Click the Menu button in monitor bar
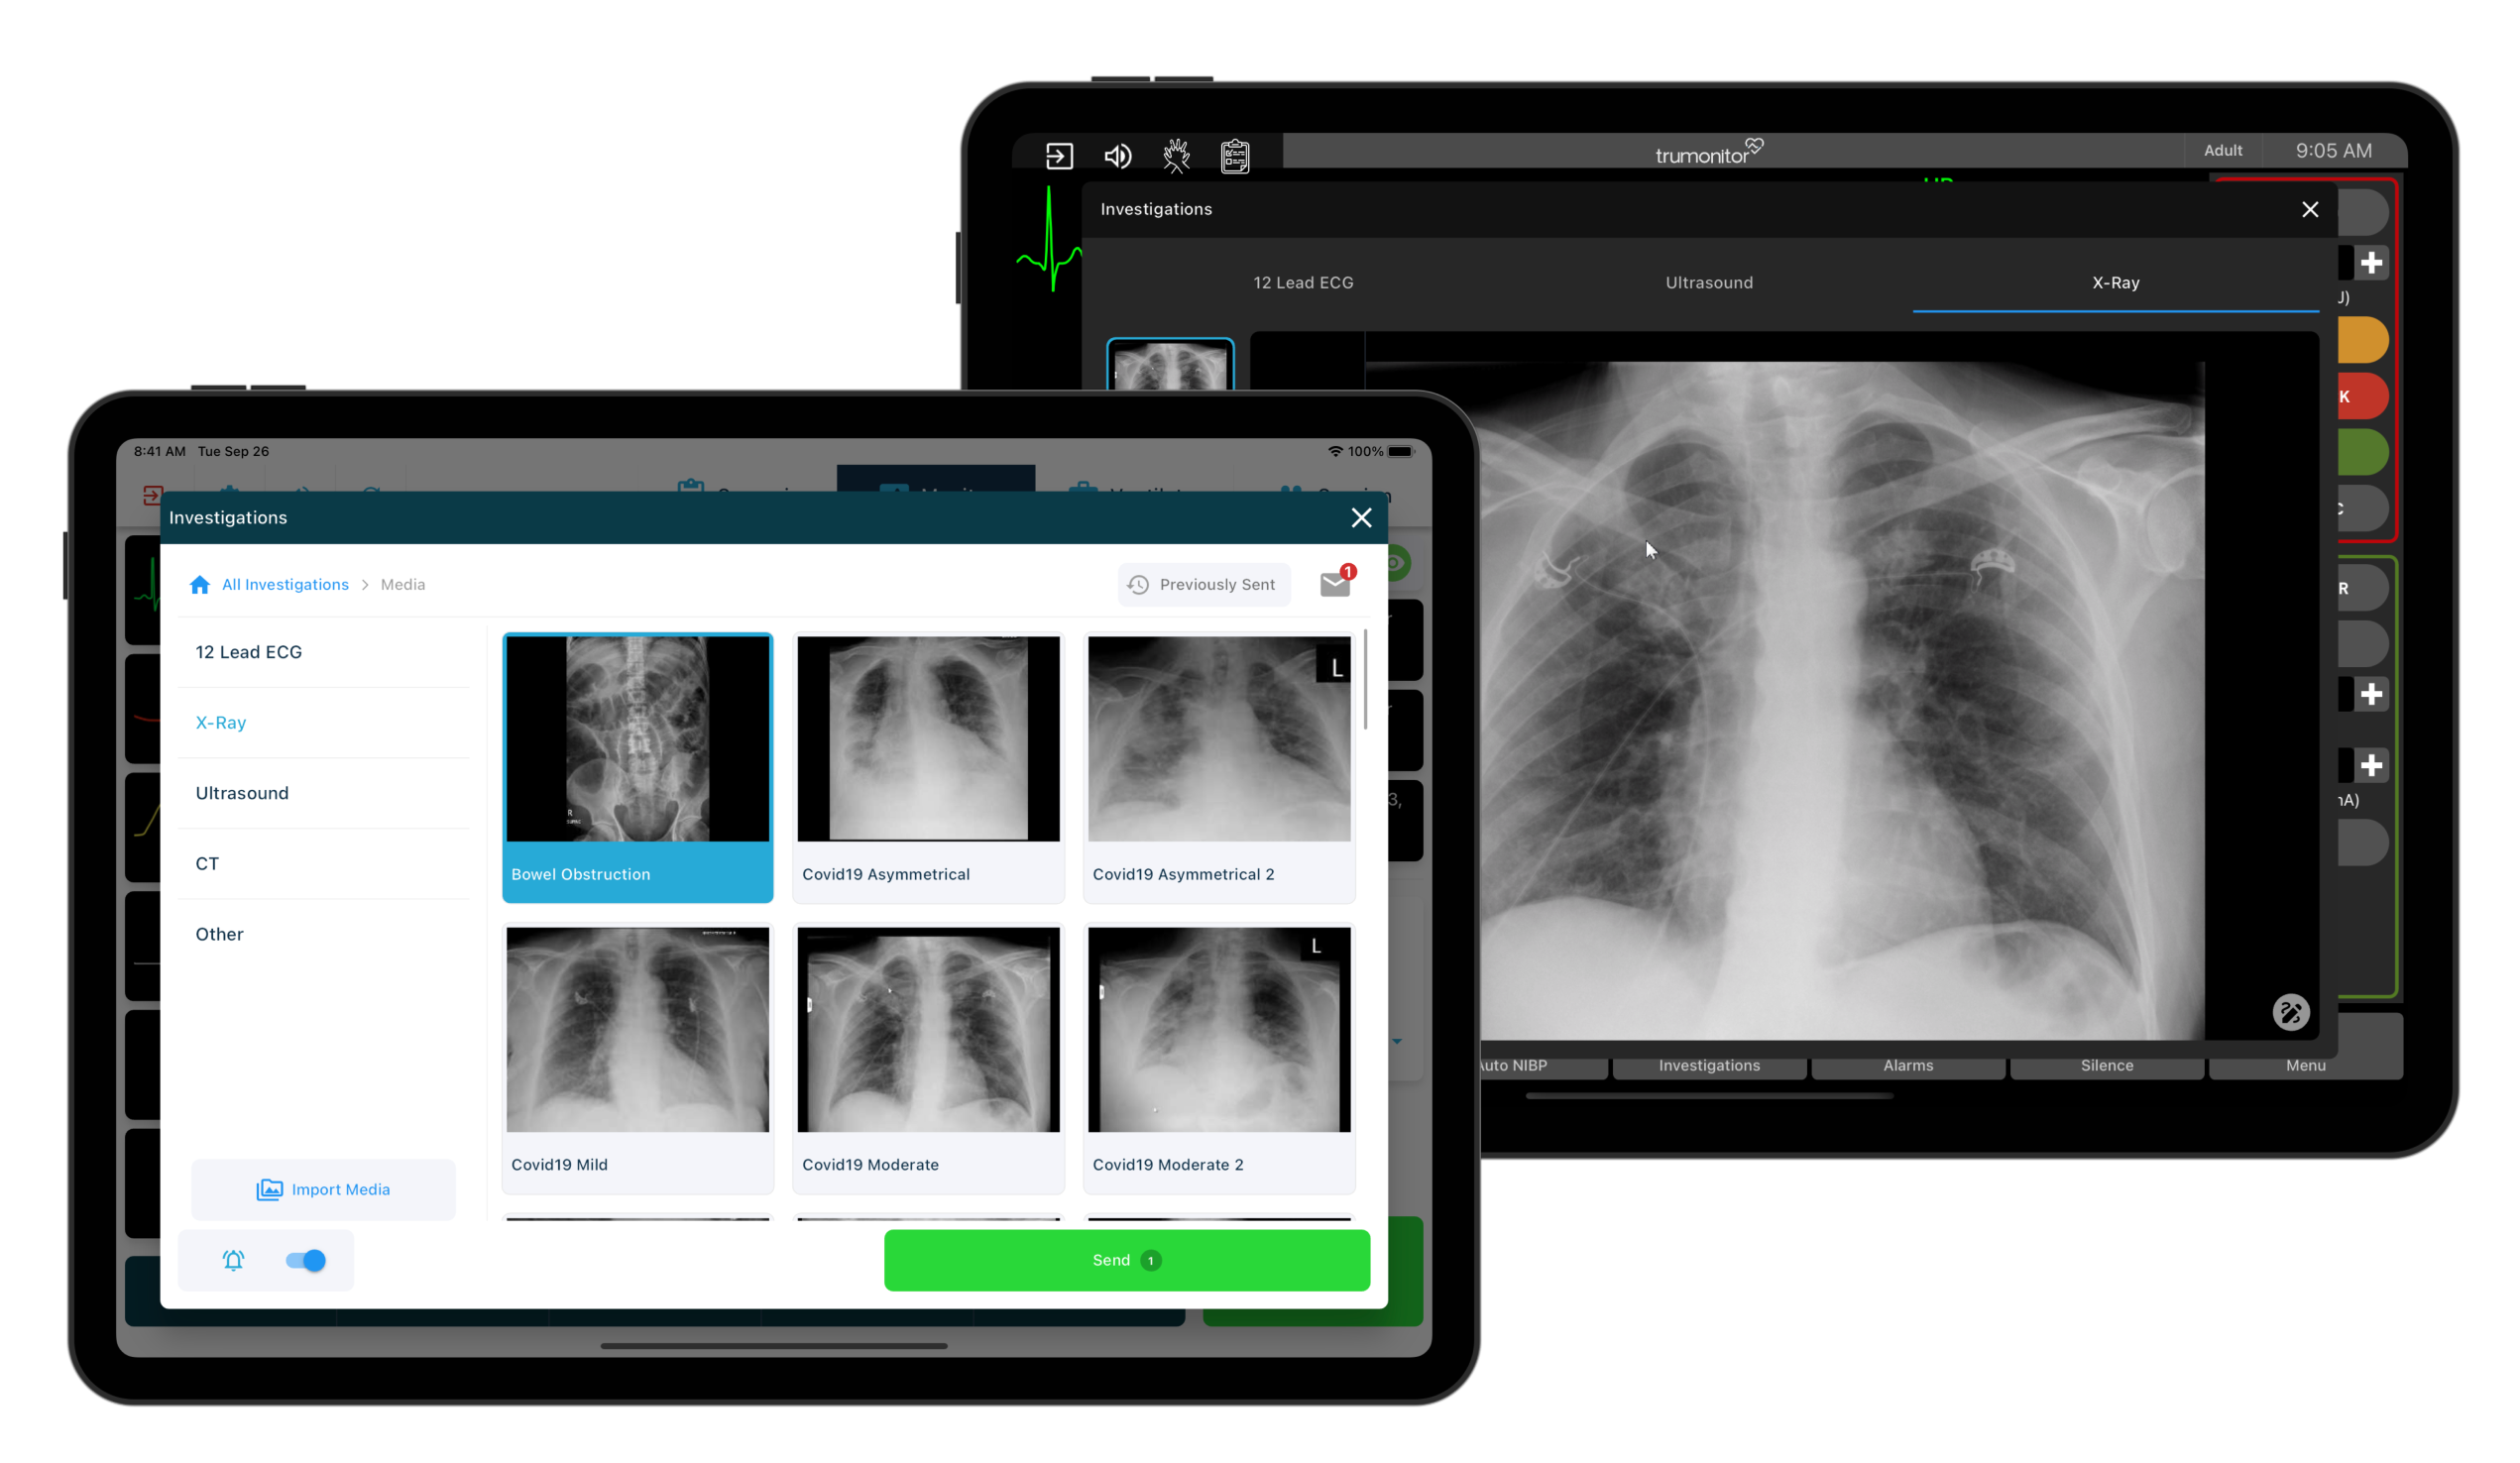Viewport: 2520px width, 1463px height. tap(2306, 1065)
